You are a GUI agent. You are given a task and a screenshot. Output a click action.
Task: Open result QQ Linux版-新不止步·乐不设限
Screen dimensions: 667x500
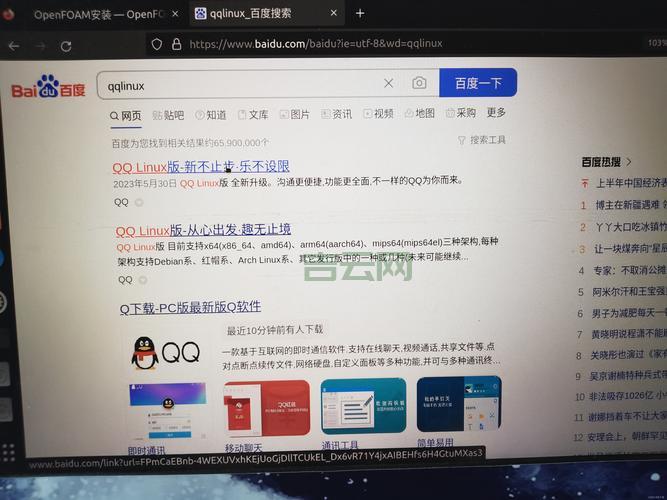pyautogui.click(x=201, y=167)
